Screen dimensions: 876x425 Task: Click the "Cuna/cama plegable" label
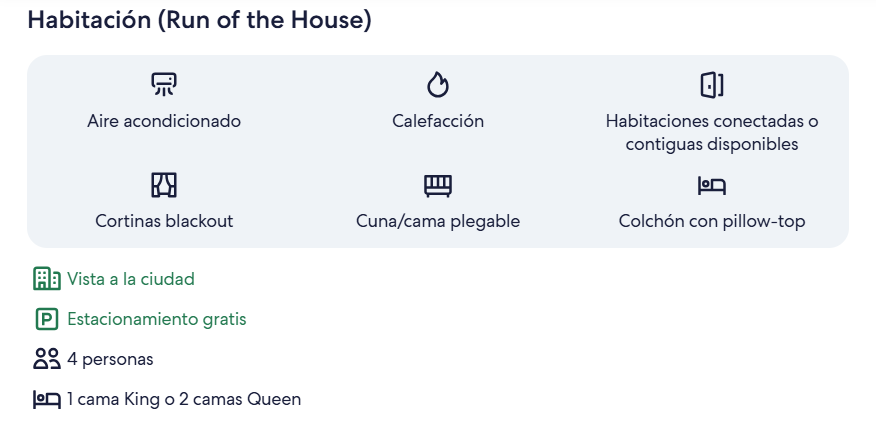438,221
